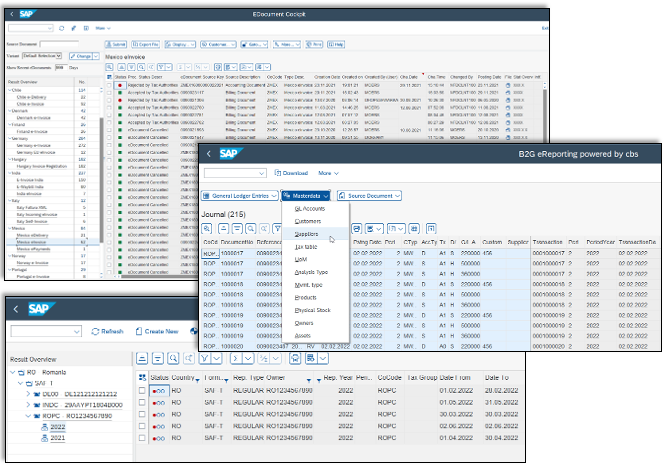Click the refresh icon in EDocument Cockpit
667x467 pixels.
coord(62,28)
